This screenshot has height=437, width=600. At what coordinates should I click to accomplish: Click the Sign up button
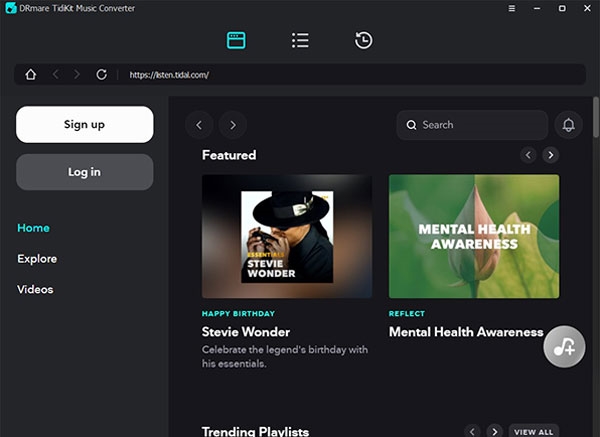point(84,125)
